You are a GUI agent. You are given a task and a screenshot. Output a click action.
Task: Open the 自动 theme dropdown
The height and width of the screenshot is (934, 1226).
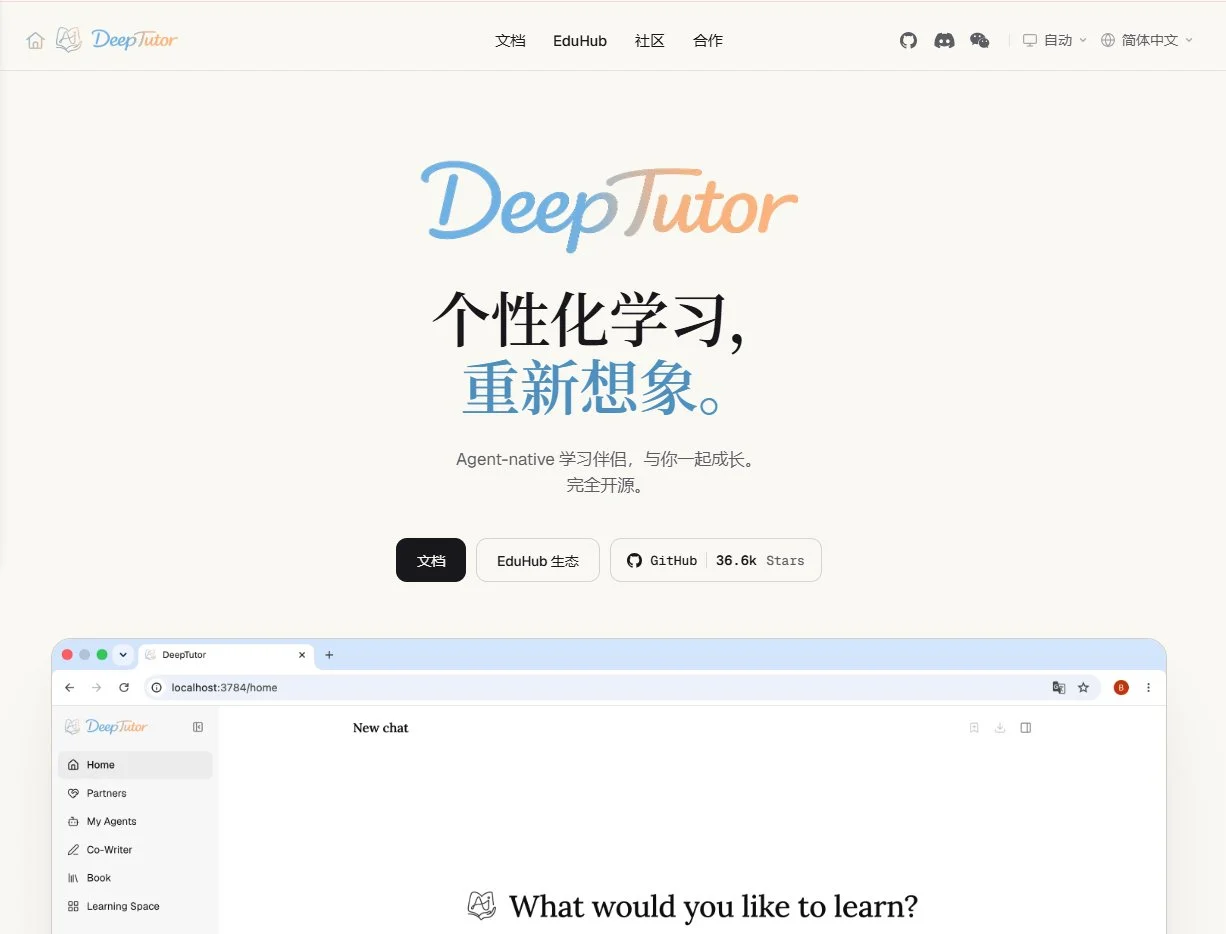coord(1054,40)
